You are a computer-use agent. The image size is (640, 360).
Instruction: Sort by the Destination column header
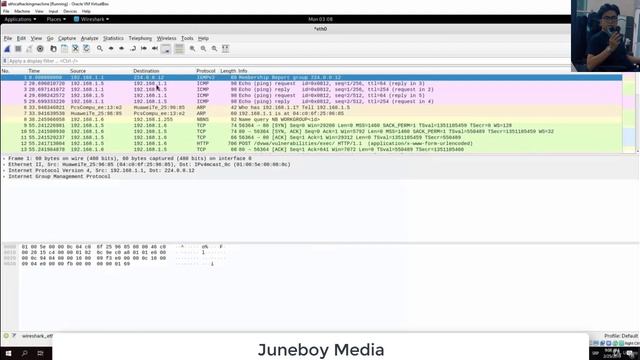pyautogui.click(x=146, y=71)
